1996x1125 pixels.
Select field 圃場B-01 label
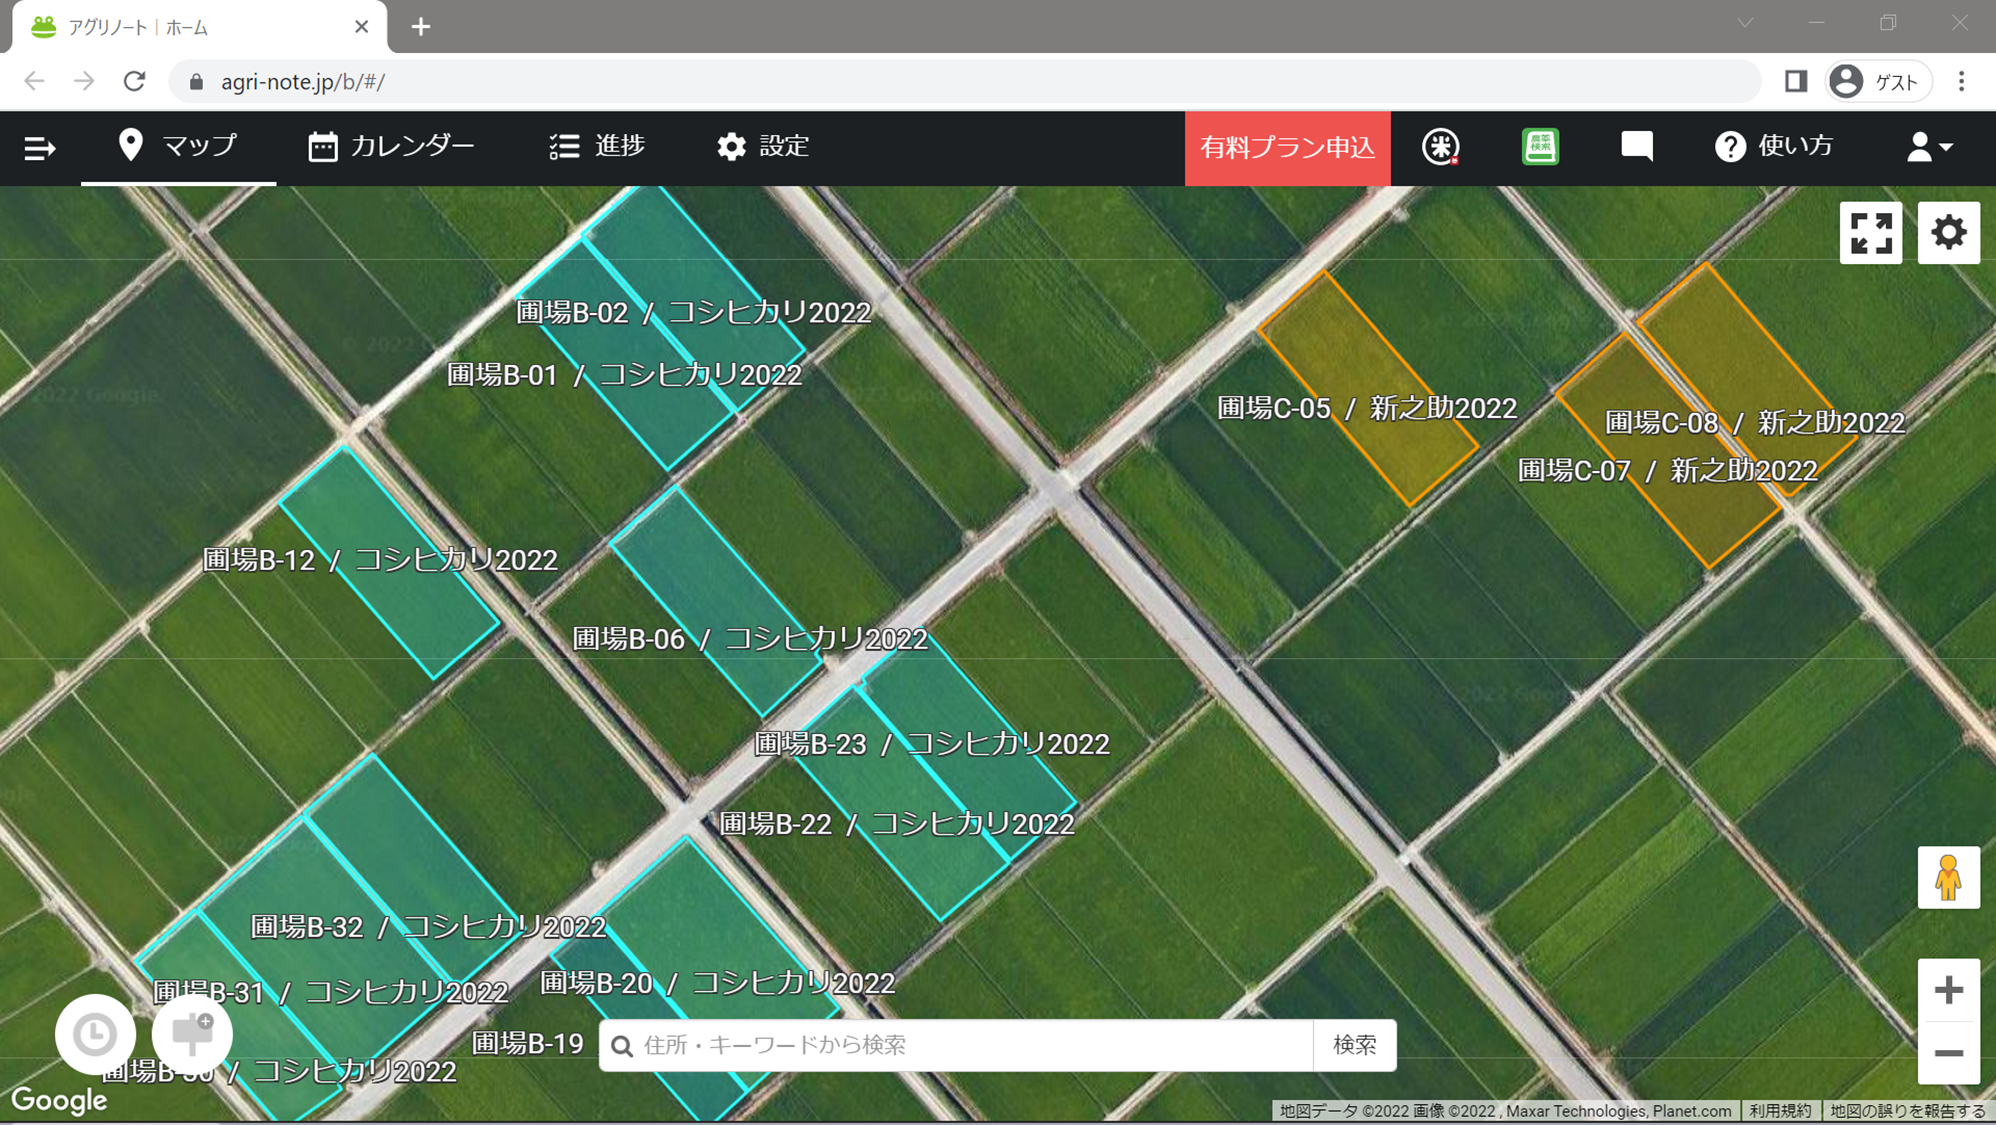[624, 375]
